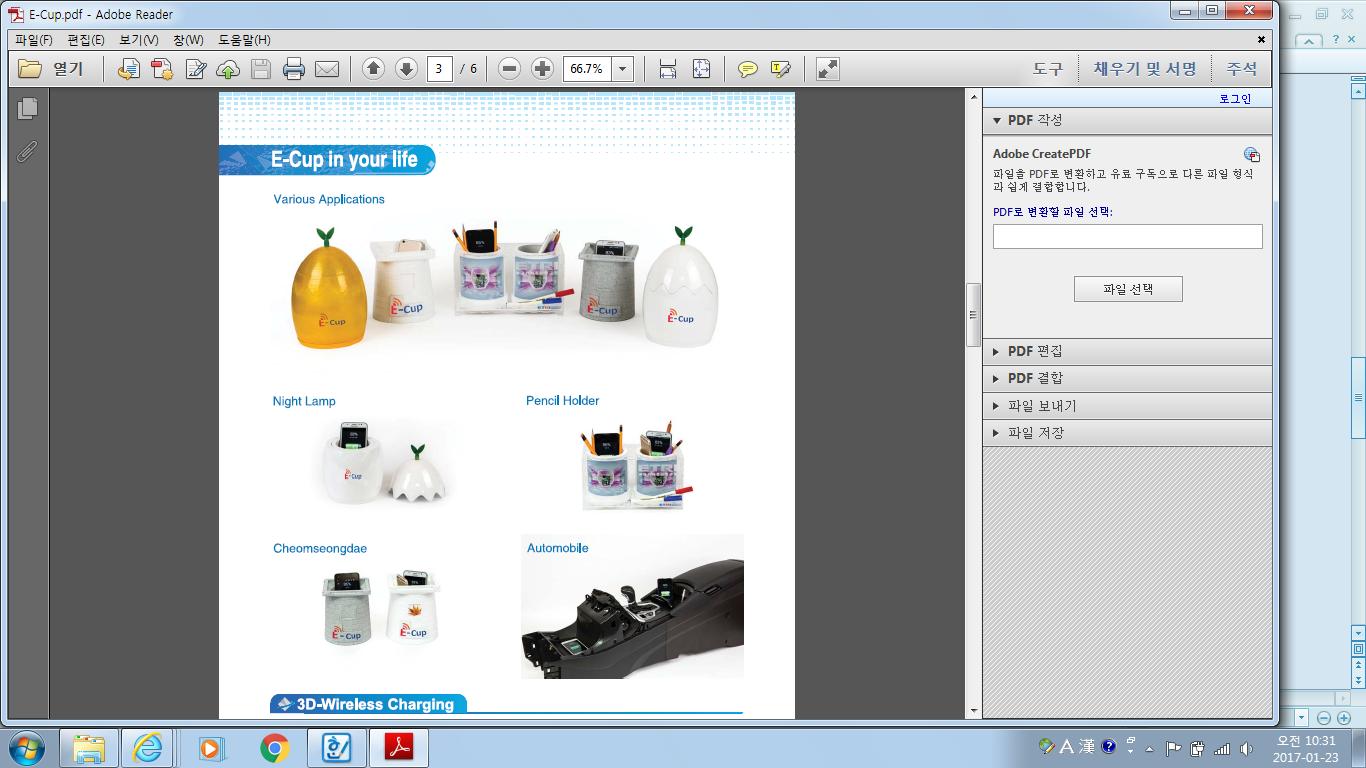Go to the previous page arrow
Screen dimensions: 1366x768
[x=374, y=69]
